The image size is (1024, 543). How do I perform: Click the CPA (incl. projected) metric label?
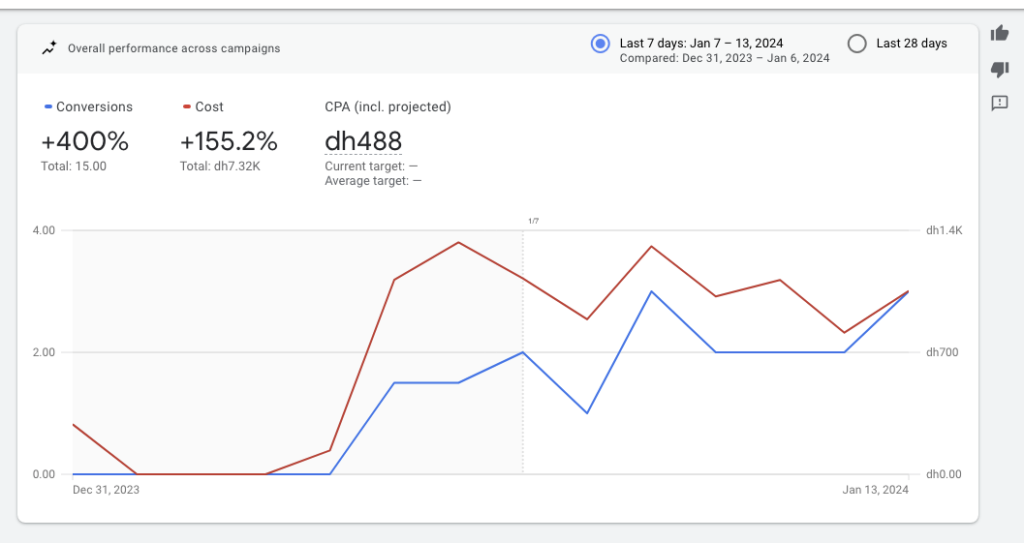[x=387, y=107]
